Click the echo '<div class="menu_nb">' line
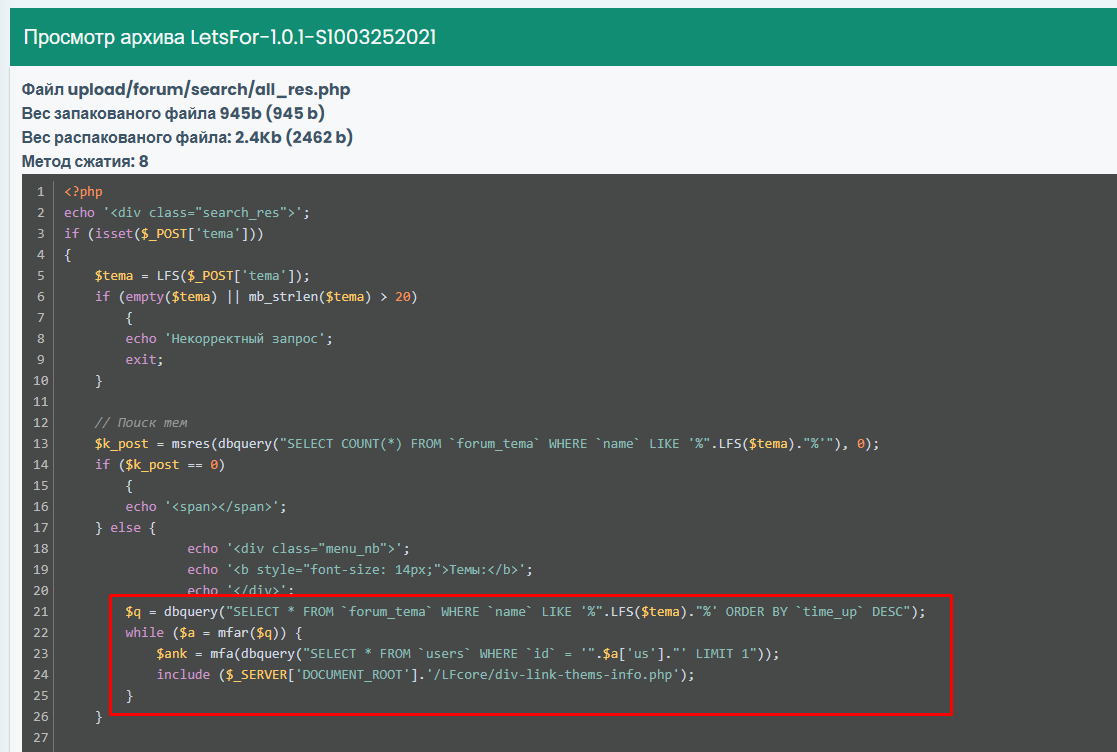1117x752 pixels. coord(299,549)
